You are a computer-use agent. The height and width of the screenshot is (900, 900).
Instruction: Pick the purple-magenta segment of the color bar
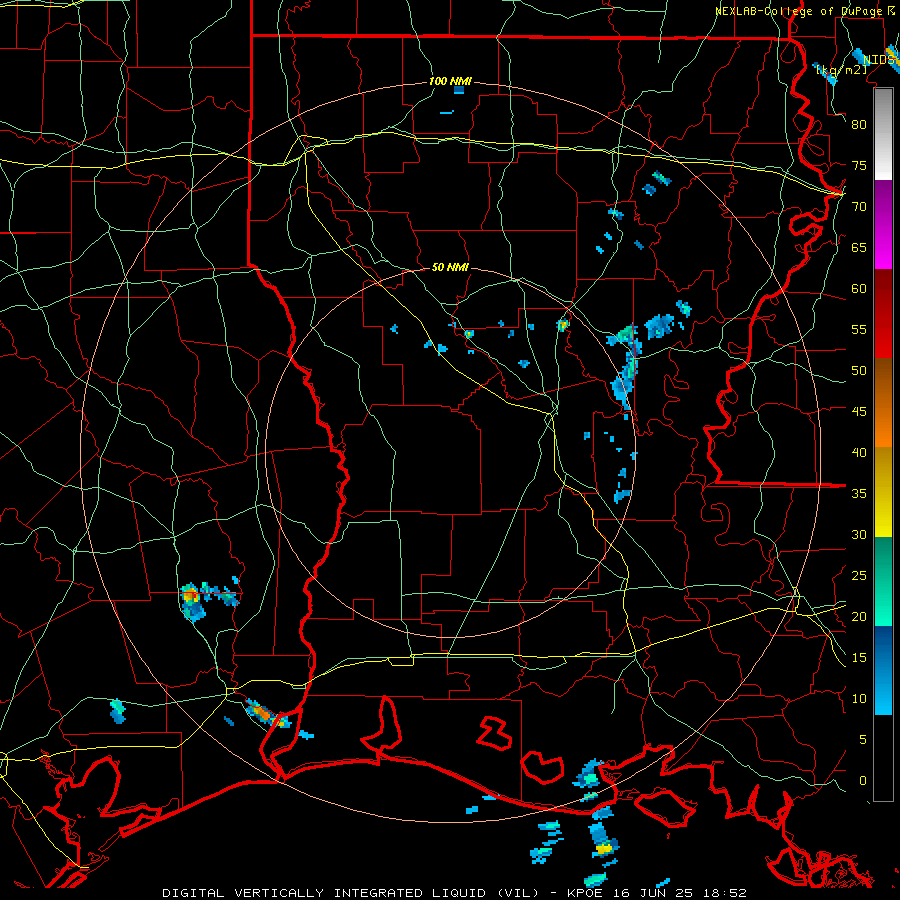(x=883, y=225)
